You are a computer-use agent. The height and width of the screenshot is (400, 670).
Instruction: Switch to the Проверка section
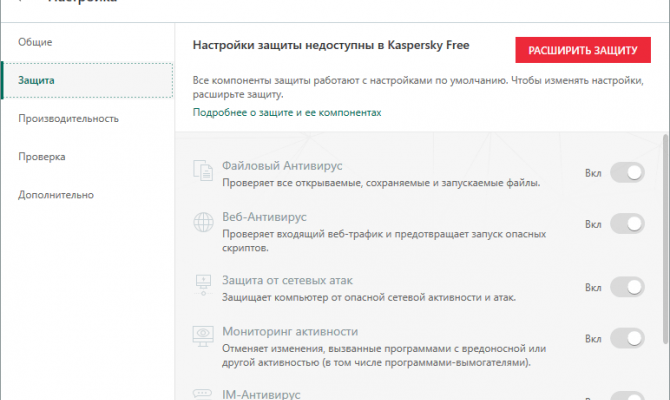[42, 156]
